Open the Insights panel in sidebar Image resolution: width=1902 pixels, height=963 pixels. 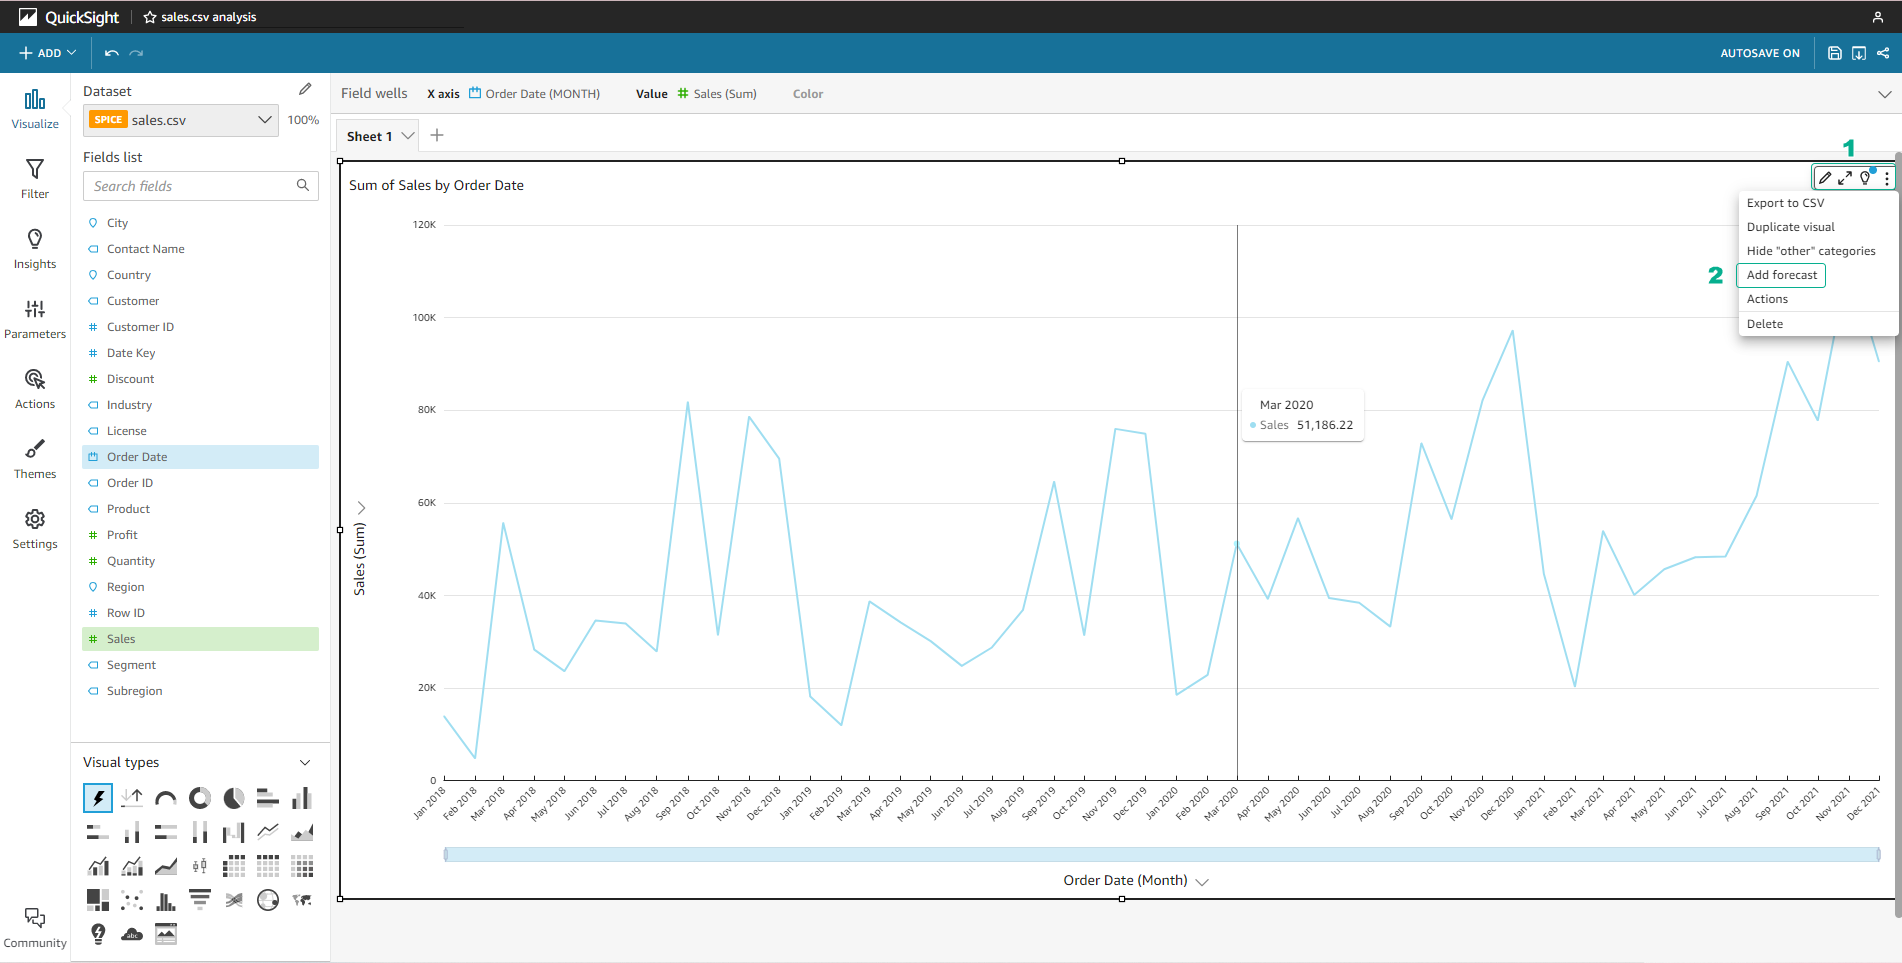[35, 249]
